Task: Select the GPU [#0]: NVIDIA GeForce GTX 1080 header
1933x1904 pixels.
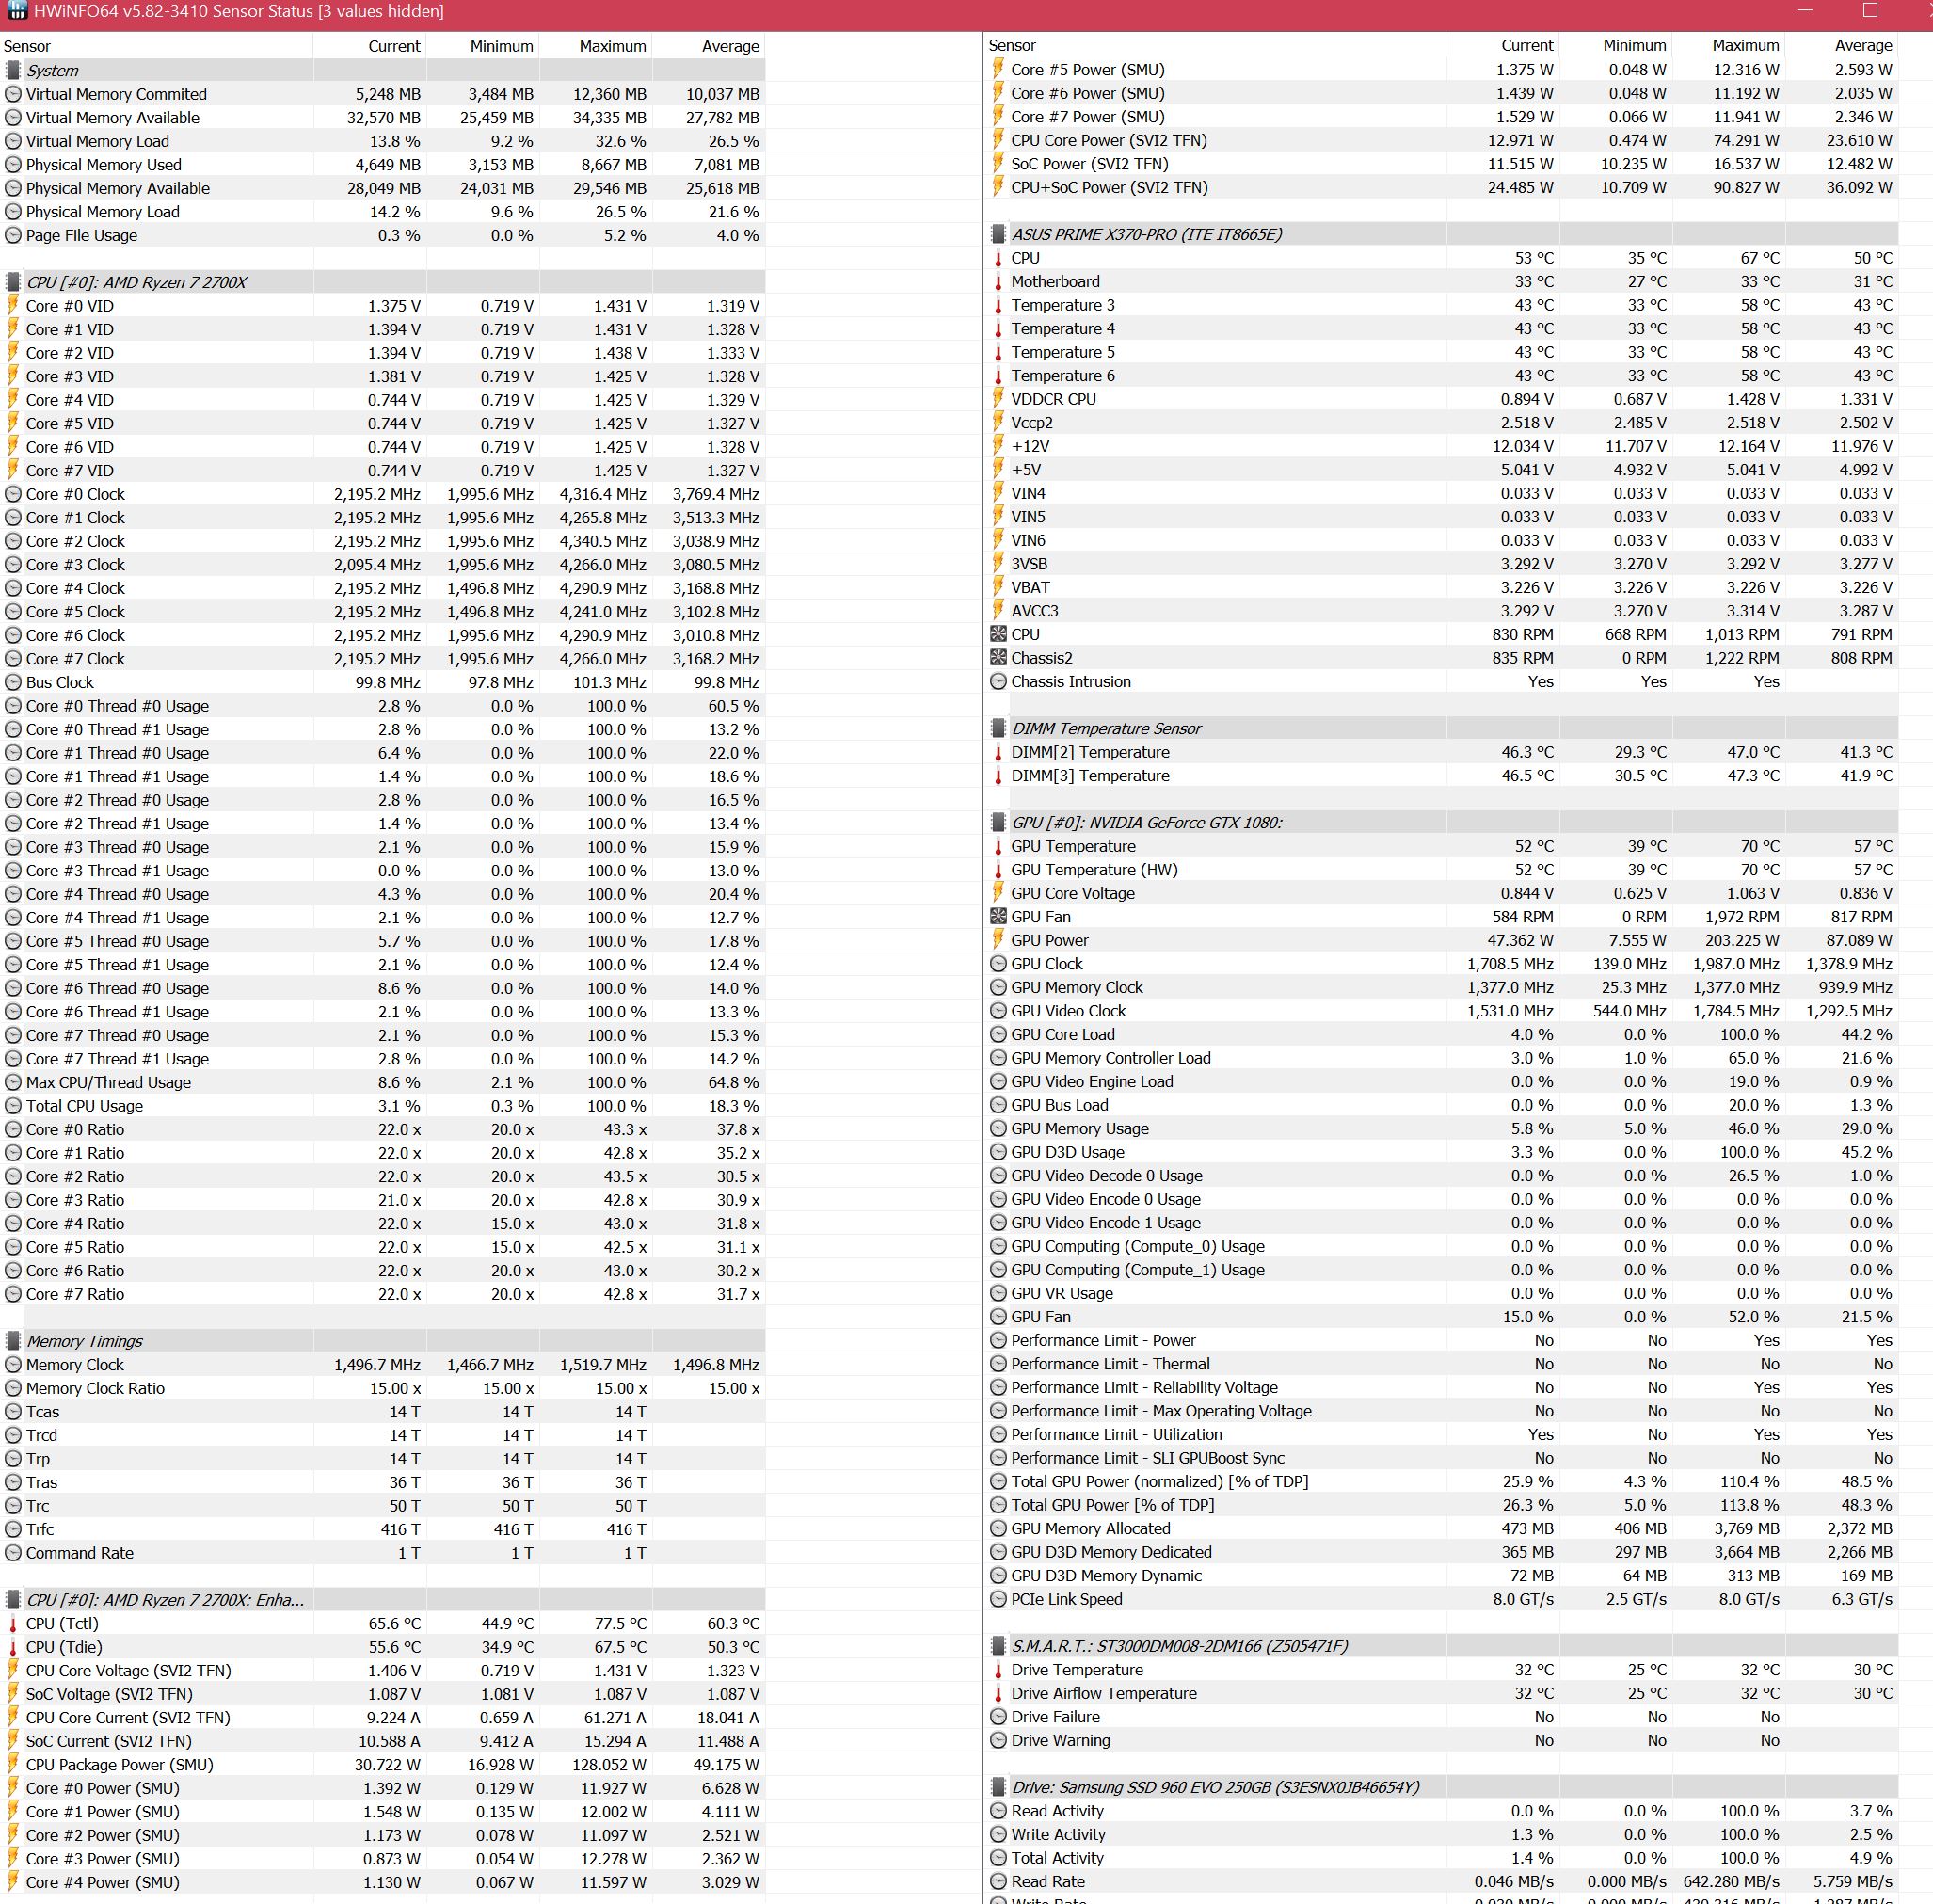Action: [x=1146, y=822]
